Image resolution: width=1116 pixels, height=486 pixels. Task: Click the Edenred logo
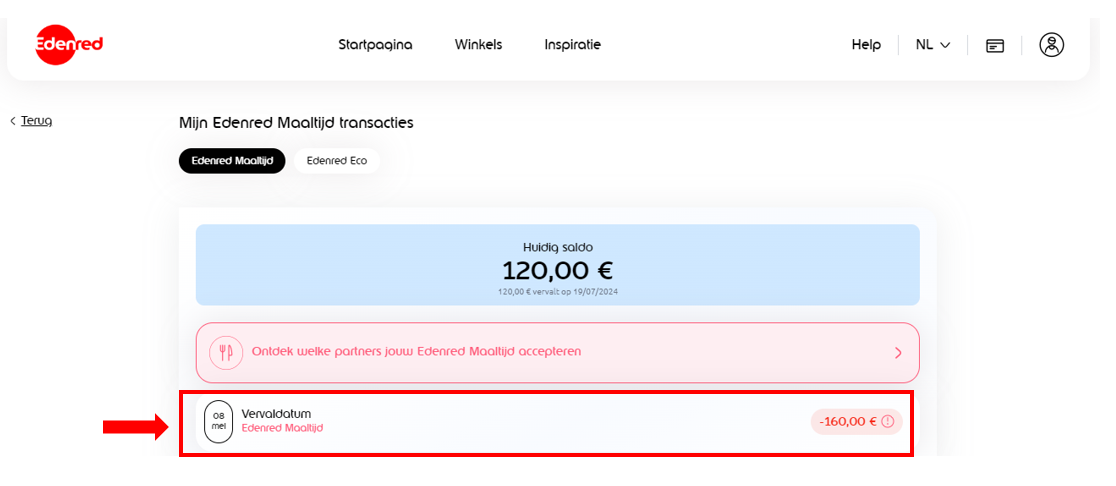click(x=69, y=45)
